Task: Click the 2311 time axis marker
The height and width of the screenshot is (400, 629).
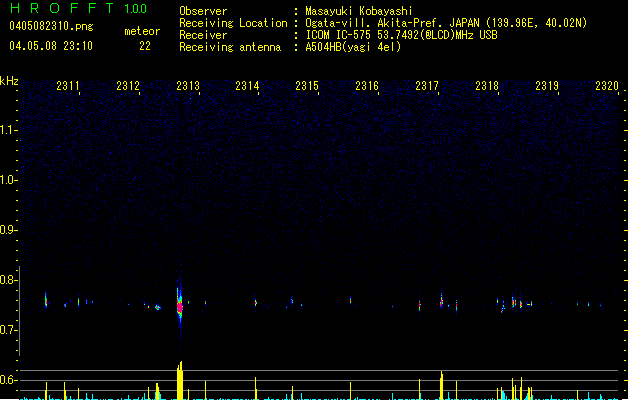Action: pos(68,86)
